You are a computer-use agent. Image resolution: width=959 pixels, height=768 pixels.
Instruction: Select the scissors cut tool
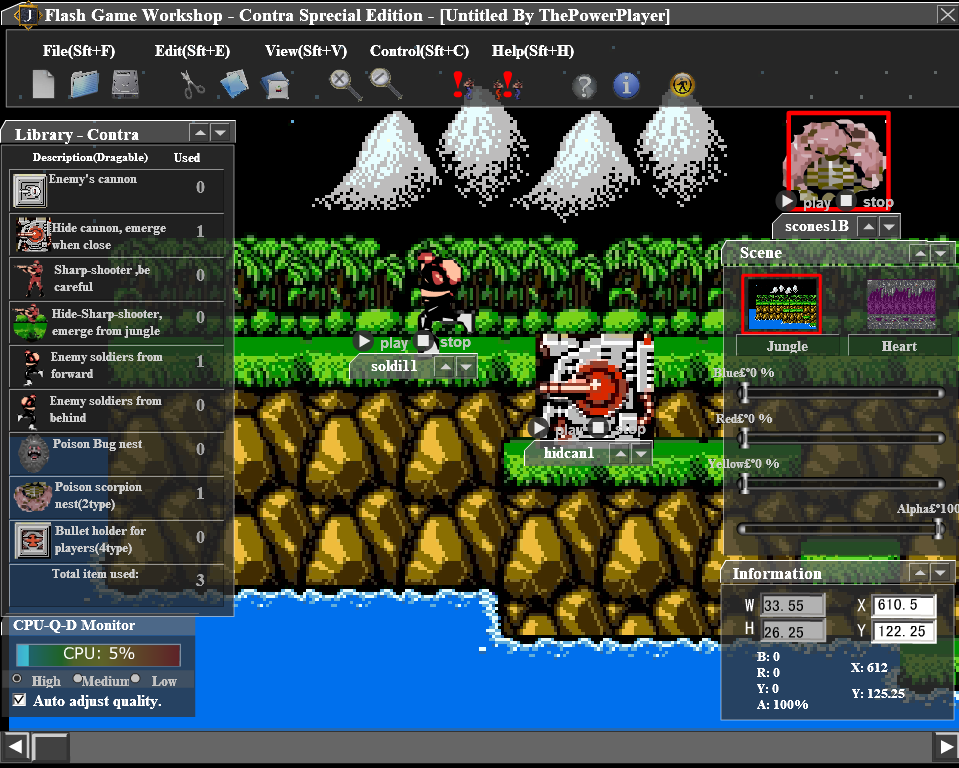tap(192, 84)
